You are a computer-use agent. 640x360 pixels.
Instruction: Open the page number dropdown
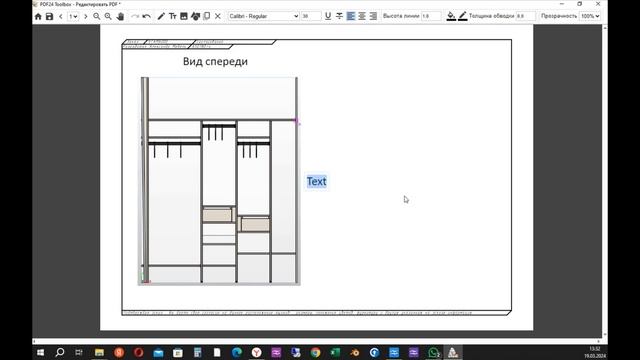coord(73,16)
